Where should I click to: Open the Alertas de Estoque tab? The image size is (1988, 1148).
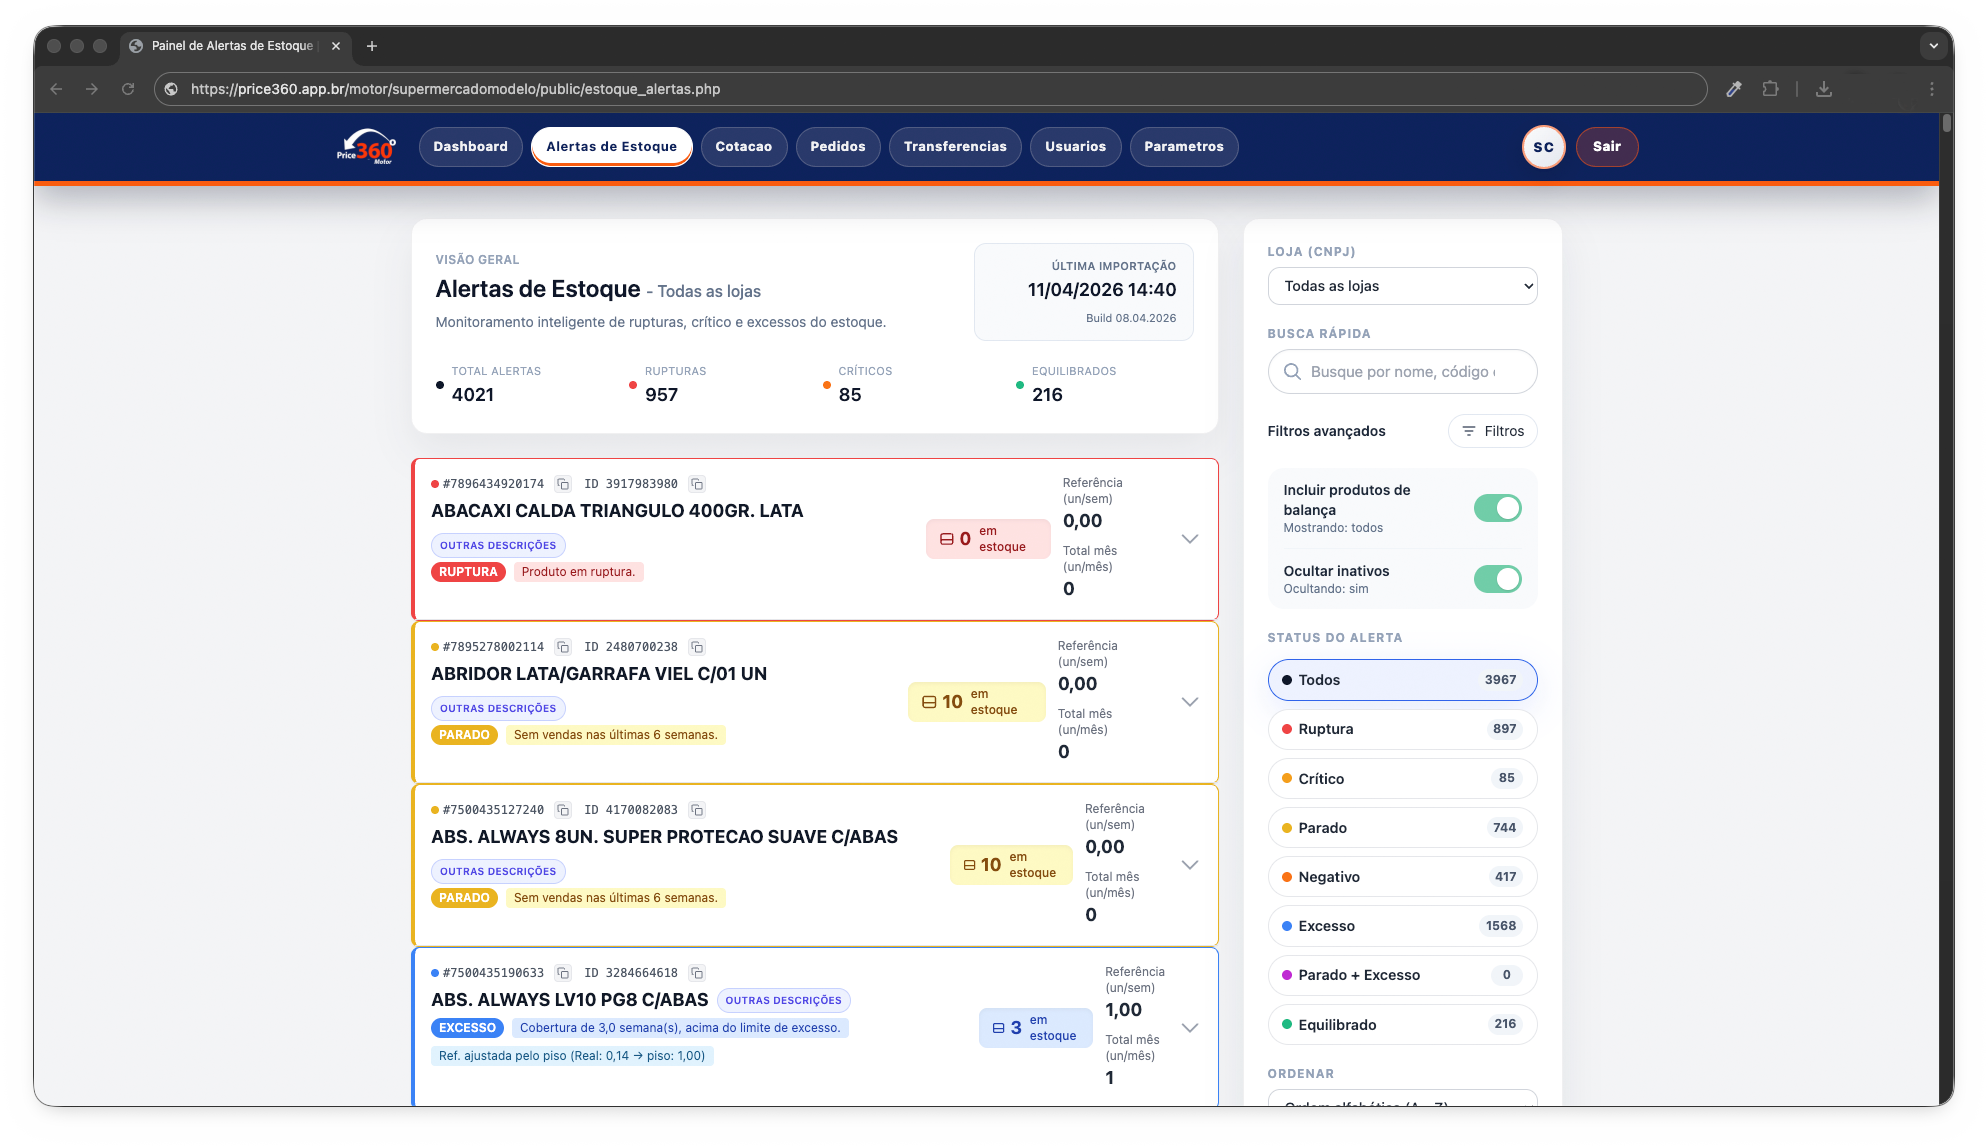pyautogui.click(x=611, y=147)
